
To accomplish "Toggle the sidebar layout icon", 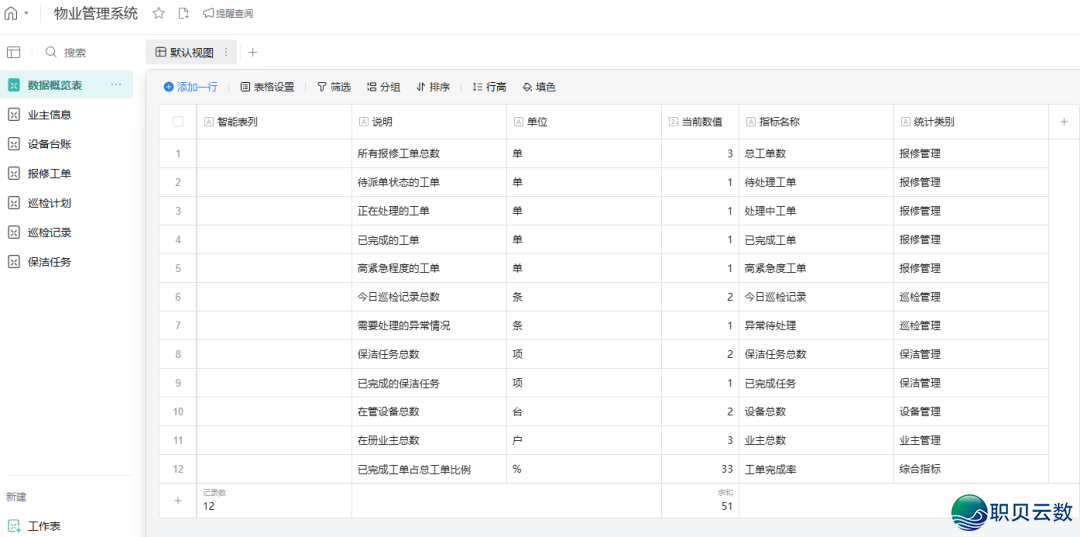I will [14, 52].
